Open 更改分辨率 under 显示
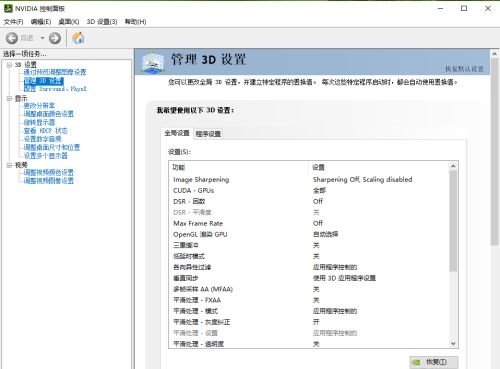 tap(39, 106)
